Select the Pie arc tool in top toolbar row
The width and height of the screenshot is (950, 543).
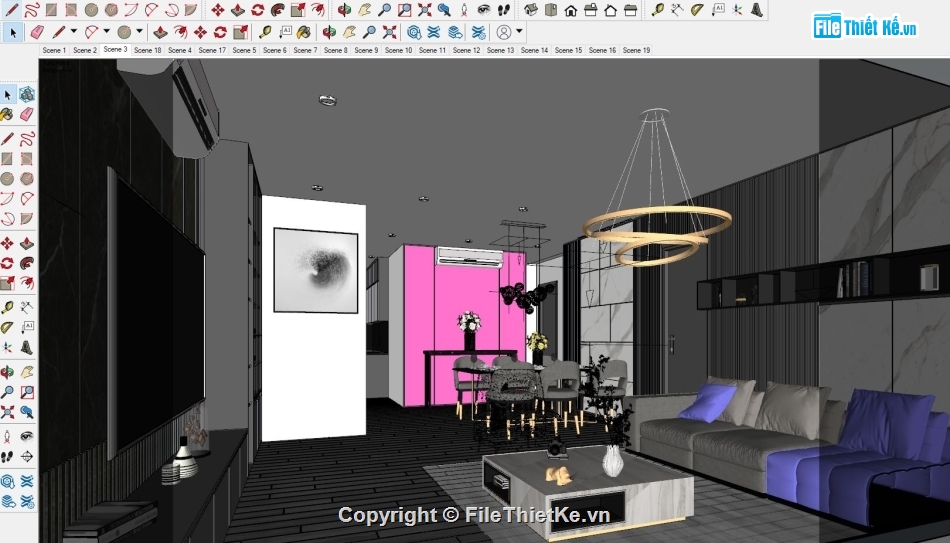[191, 10]
